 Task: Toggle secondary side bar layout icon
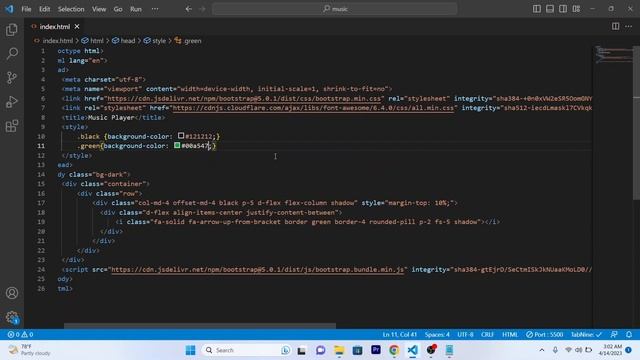563,9
